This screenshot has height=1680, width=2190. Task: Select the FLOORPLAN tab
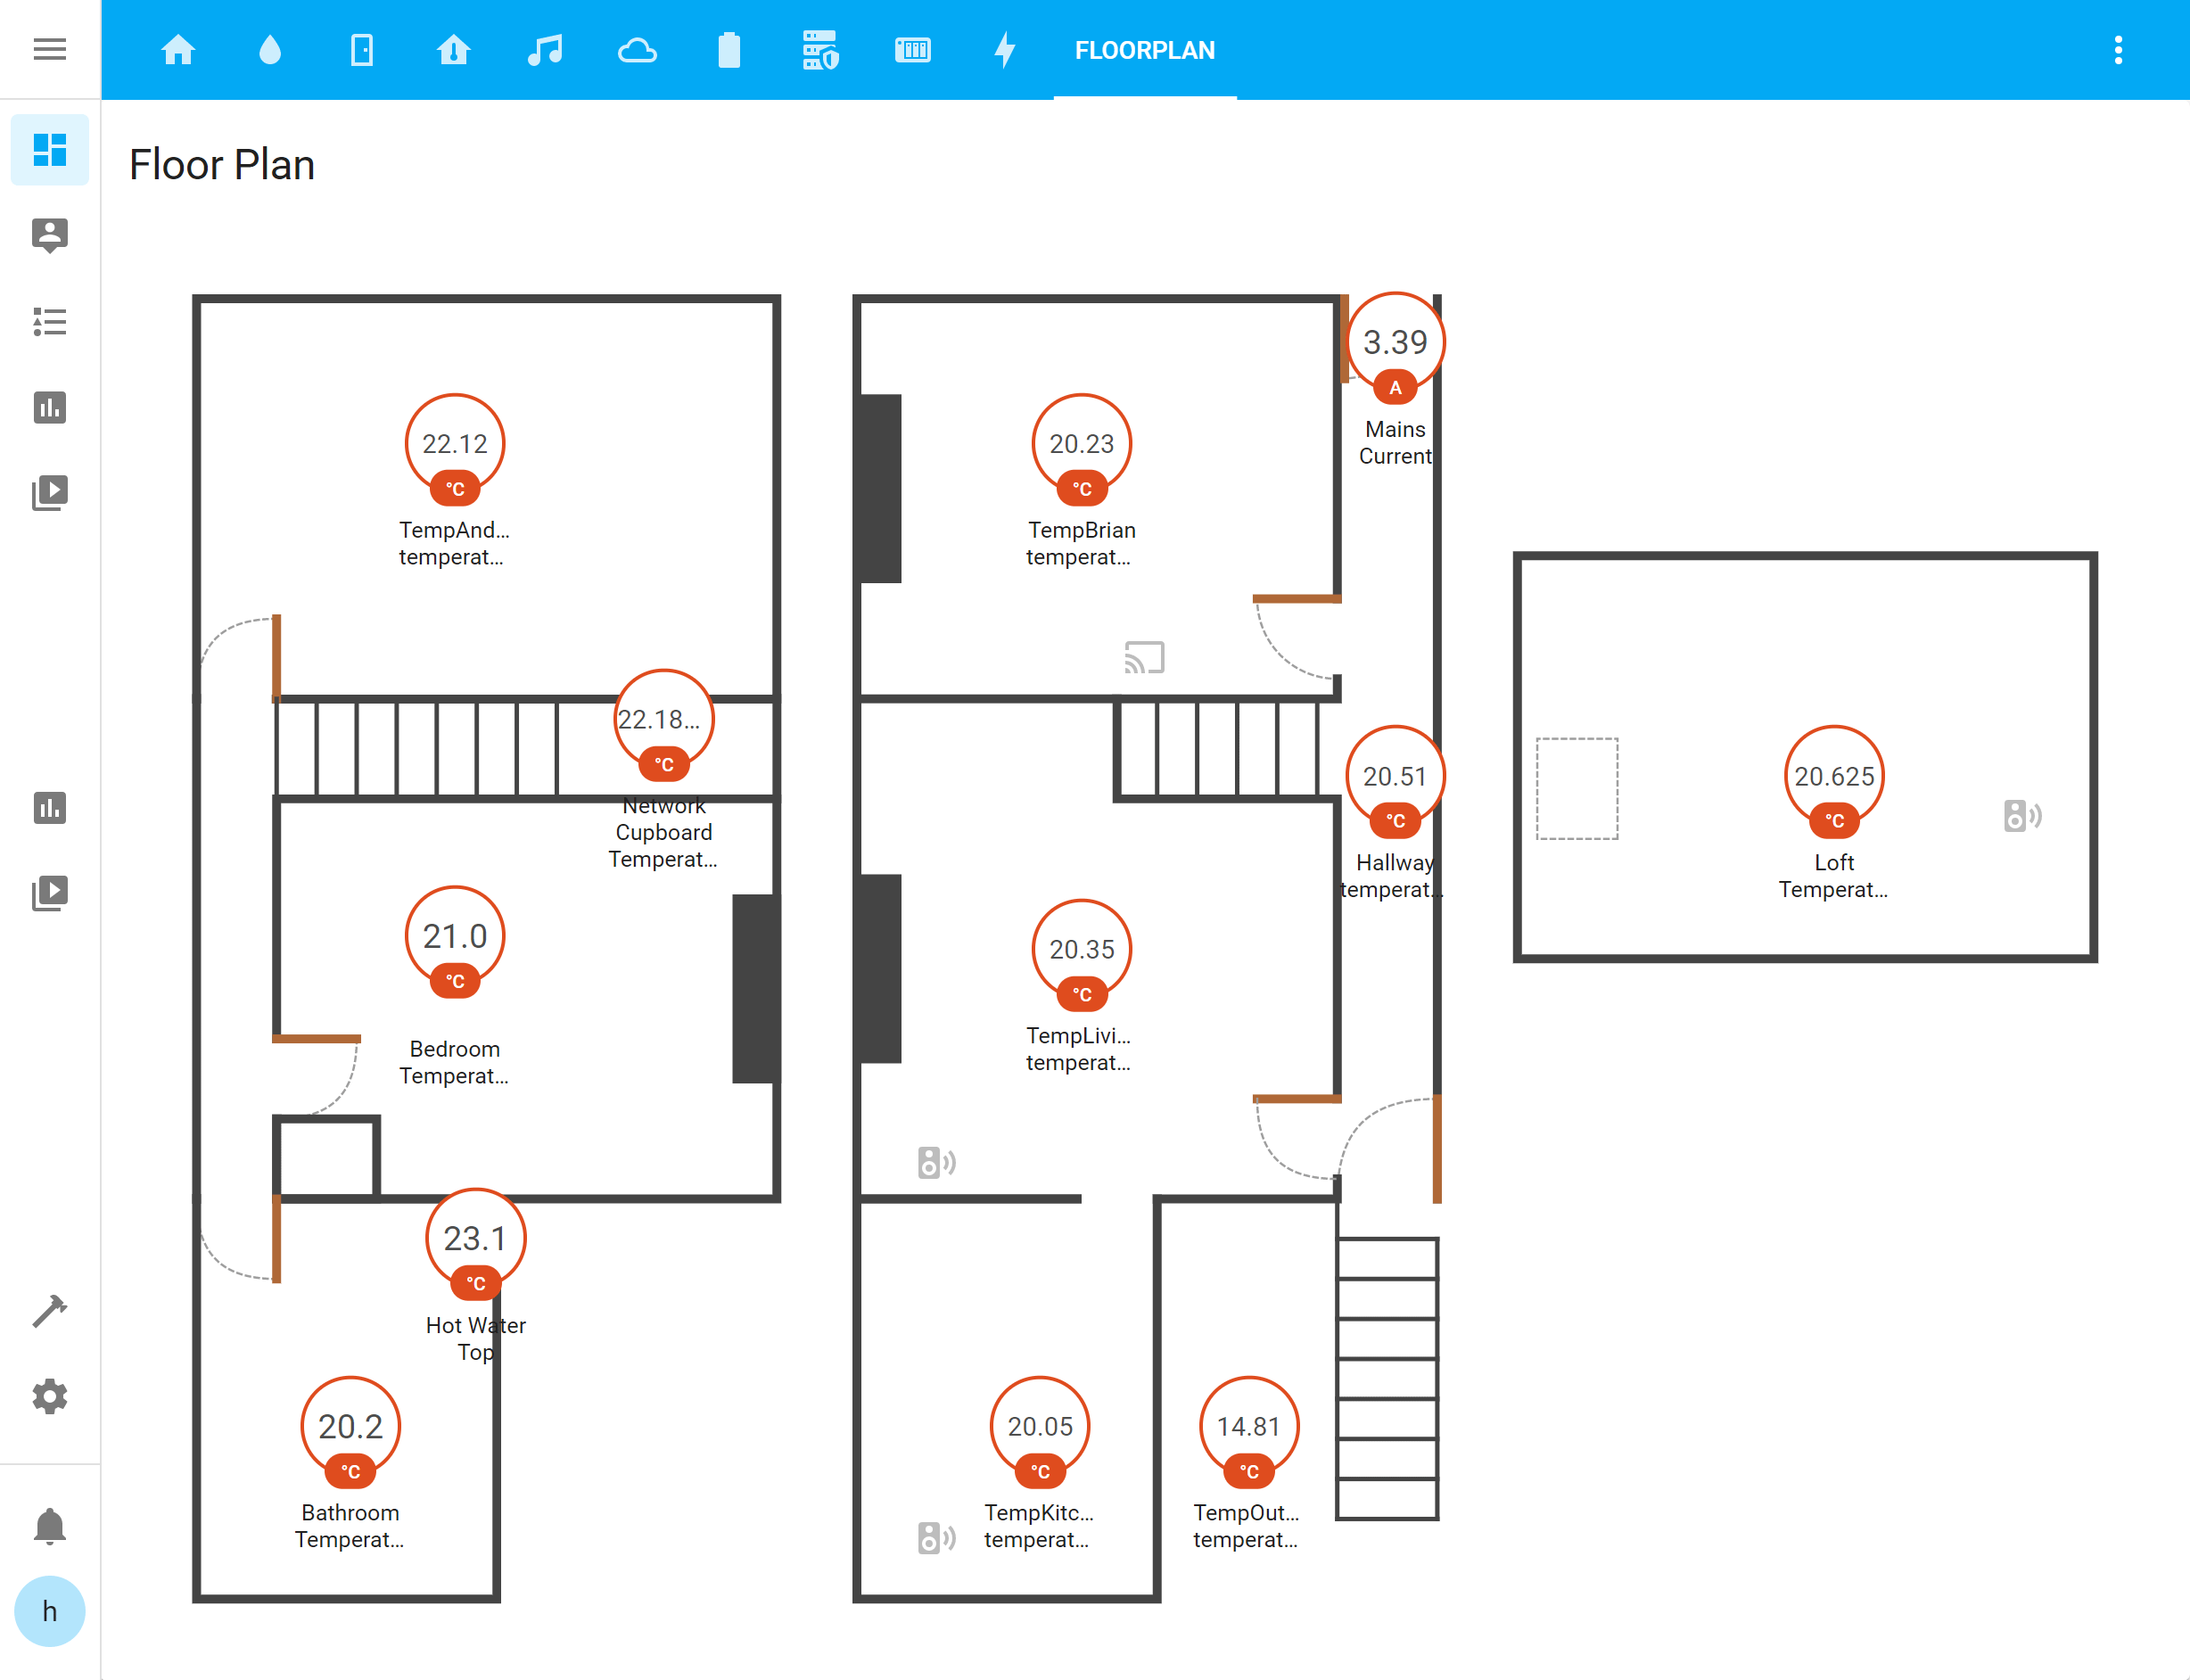pos(1144,50)
